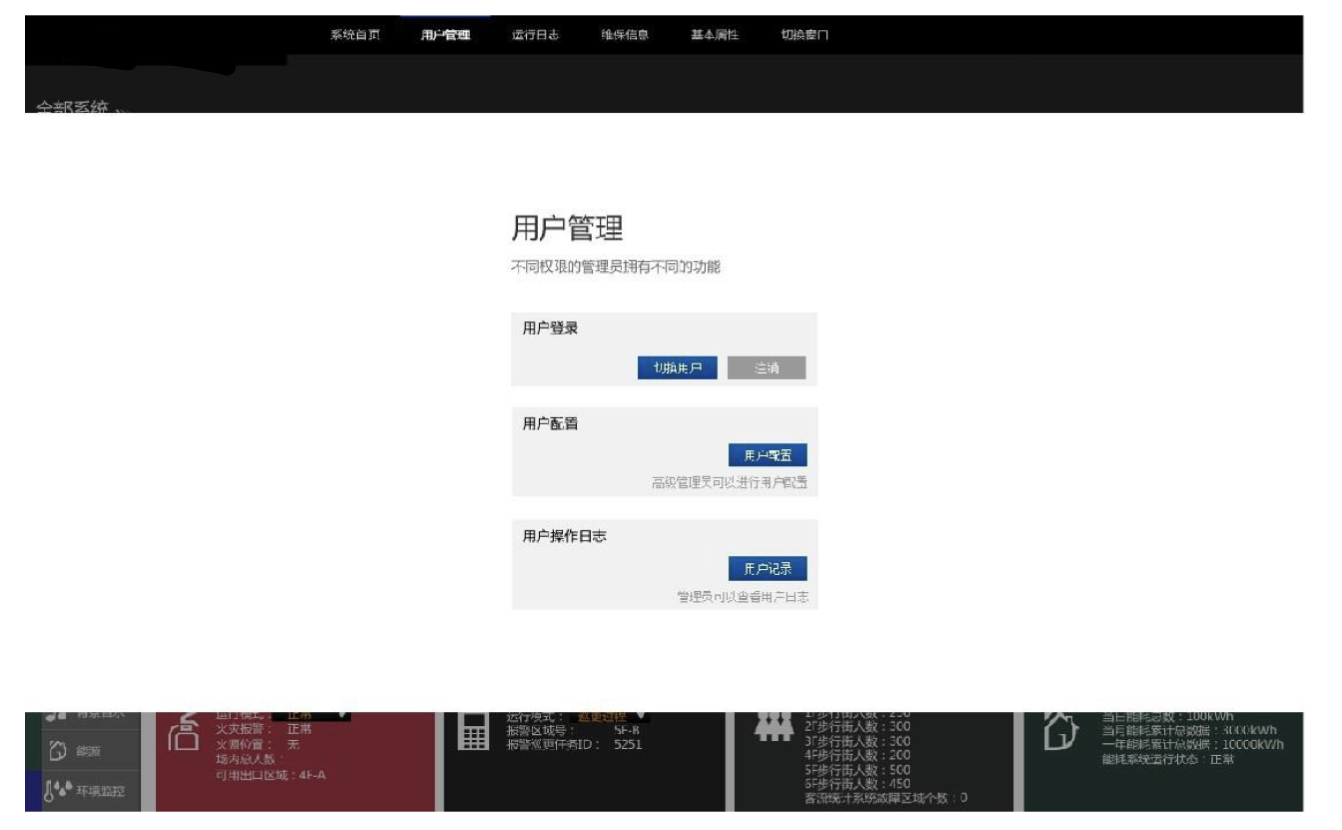Click 可用出口区域：4F-A text
Image resolution: width=1342 pixels, height=830 pixels.
coord(270,774)
